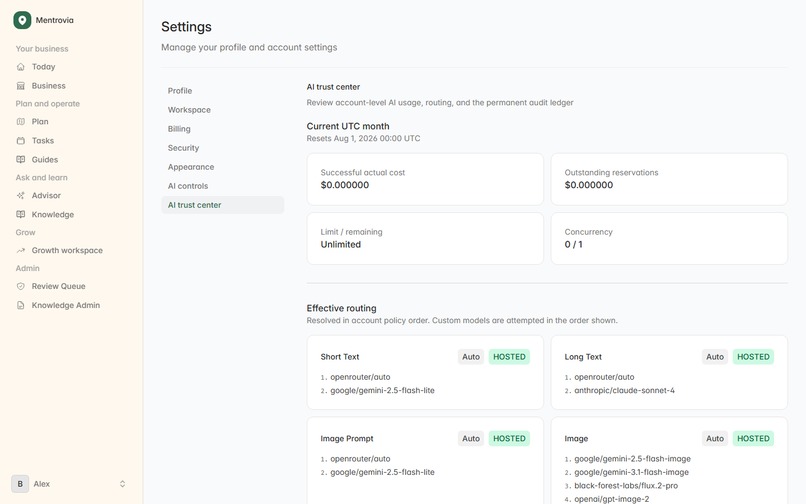Click openrouter/auto in the Image Prompt card
This screenshot has width=806, height=504.
point(360,459)
